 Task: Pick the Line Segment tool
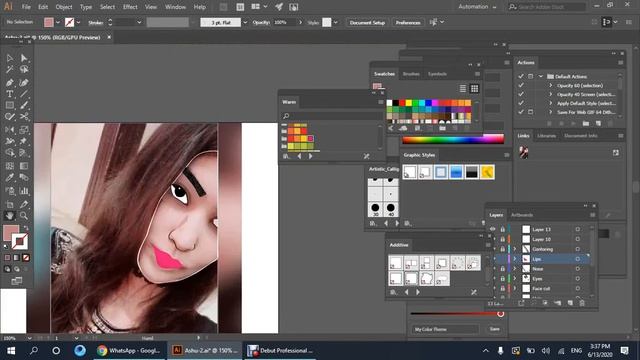pyautogui.click(x=24, y=94)
